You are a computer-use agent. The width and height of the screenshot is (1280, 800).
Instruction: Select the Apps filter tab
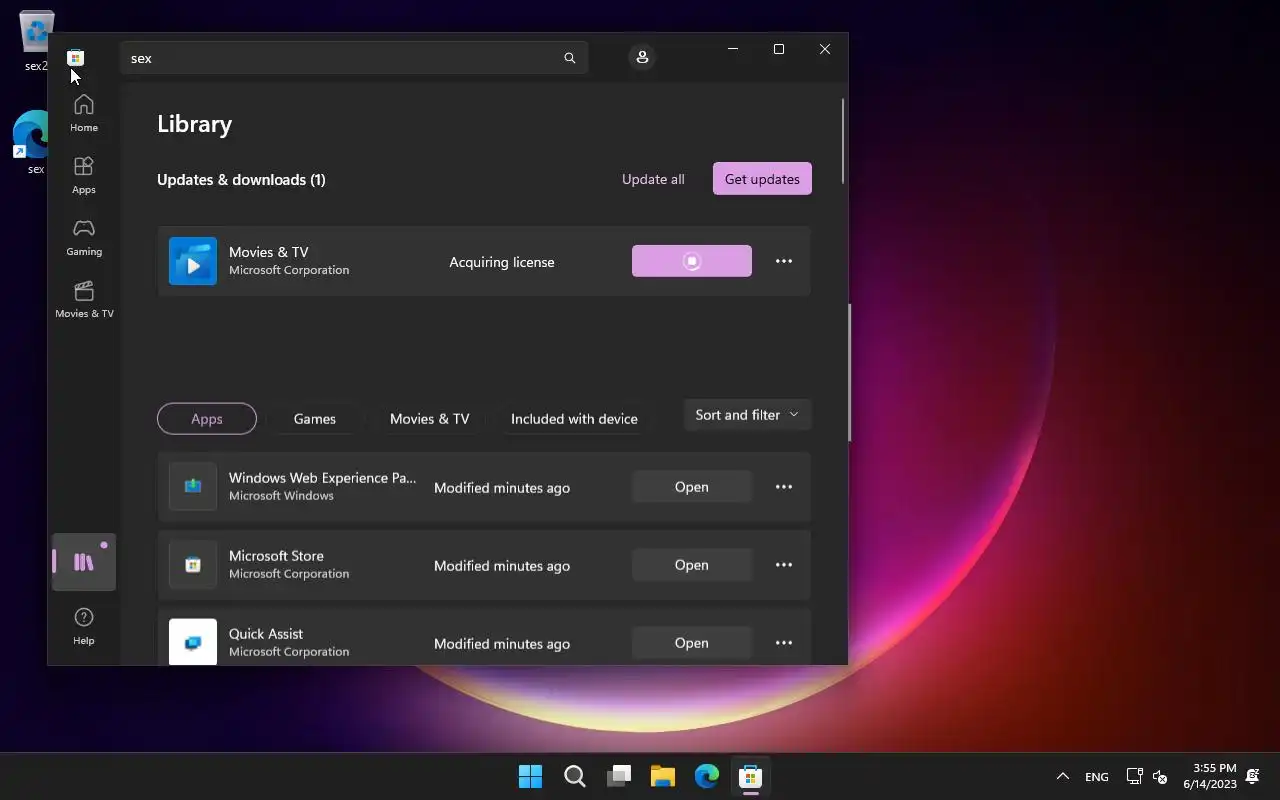point(207,419)
